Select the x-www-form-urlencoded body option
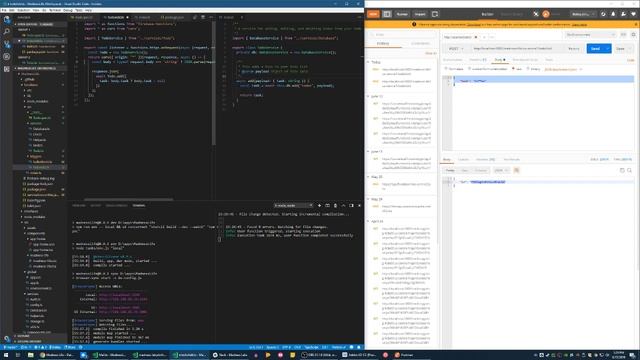This screenshot has height=360, width=640. (487, 69)
